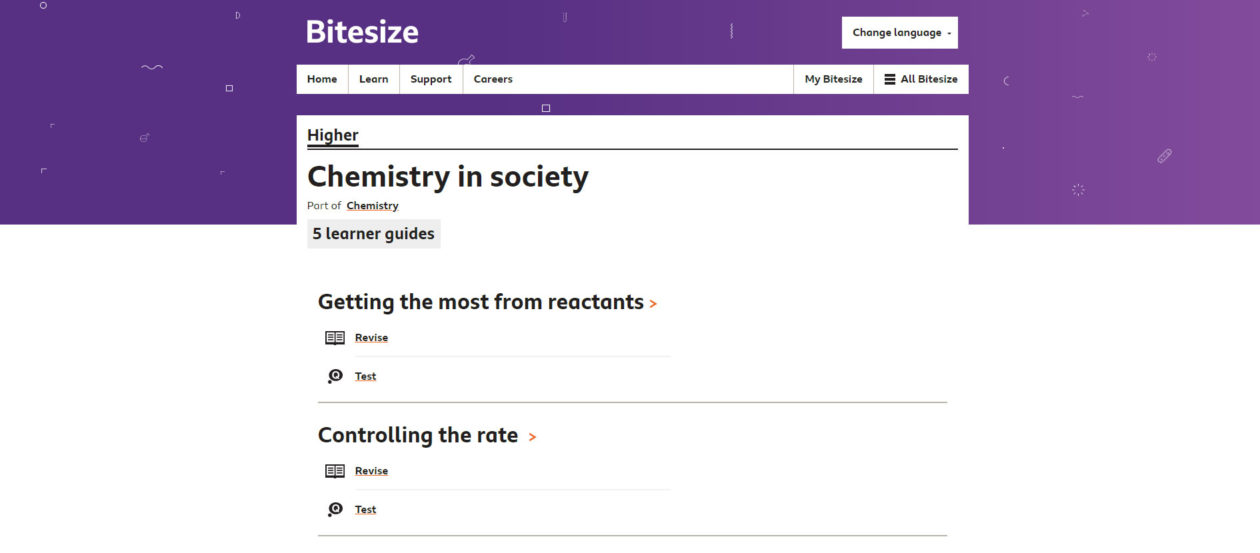1260x553 pixels.
Task: Click the orange arrow beside Getting the most from reactants
Action: (x=653, y=303)
